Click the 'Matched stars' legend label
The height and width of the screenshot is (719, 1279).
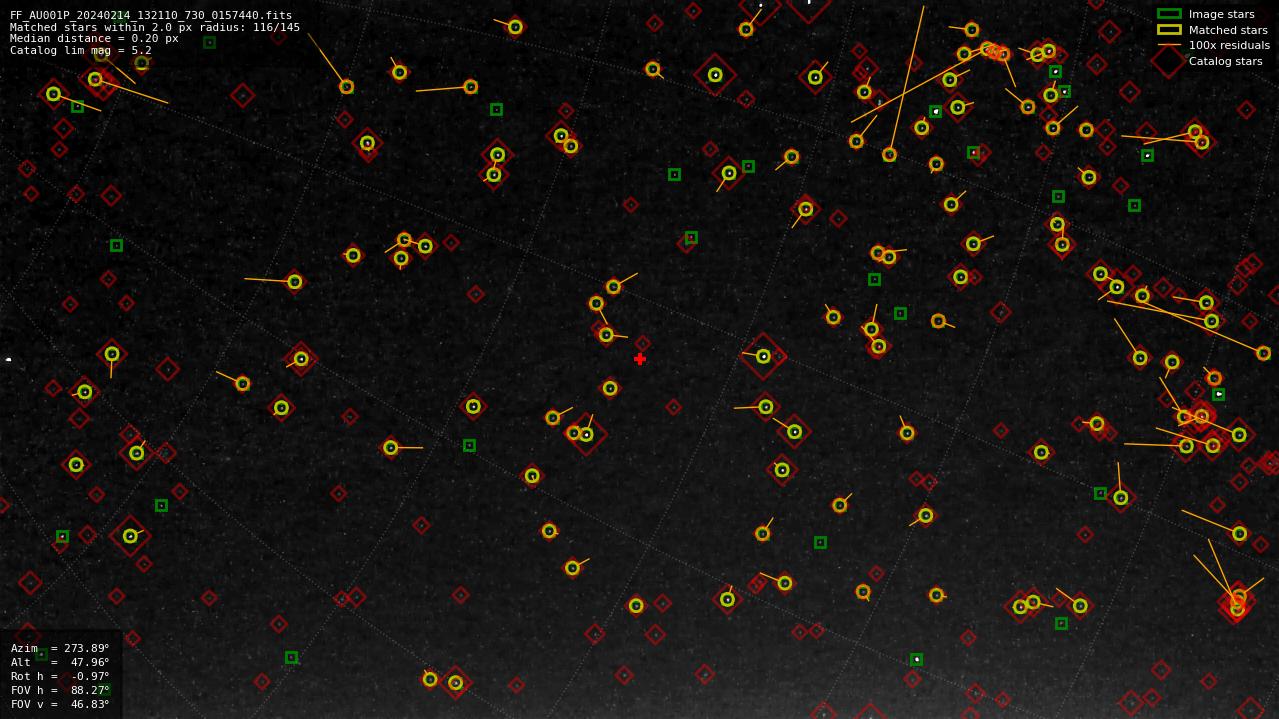click(x=1228, y=30)
